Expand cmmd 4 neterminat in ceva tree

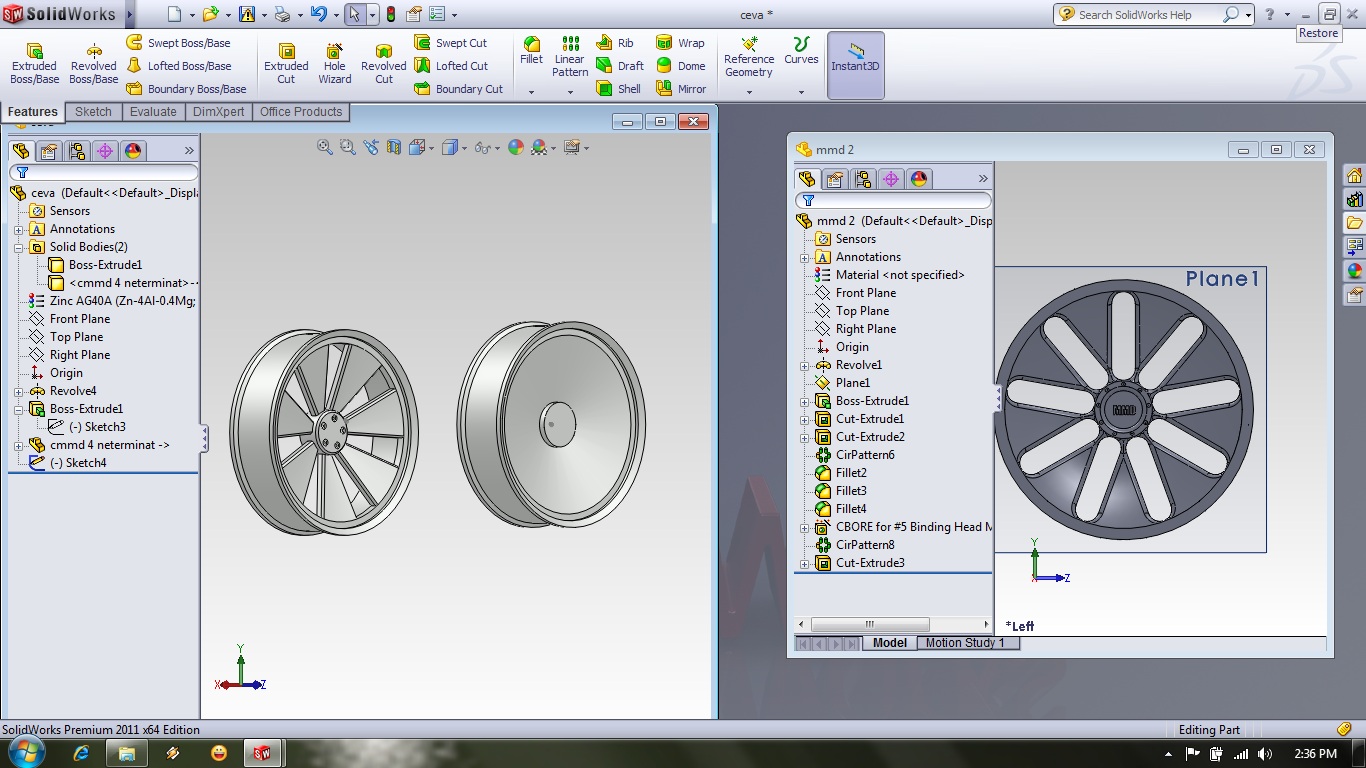(18, 445)
